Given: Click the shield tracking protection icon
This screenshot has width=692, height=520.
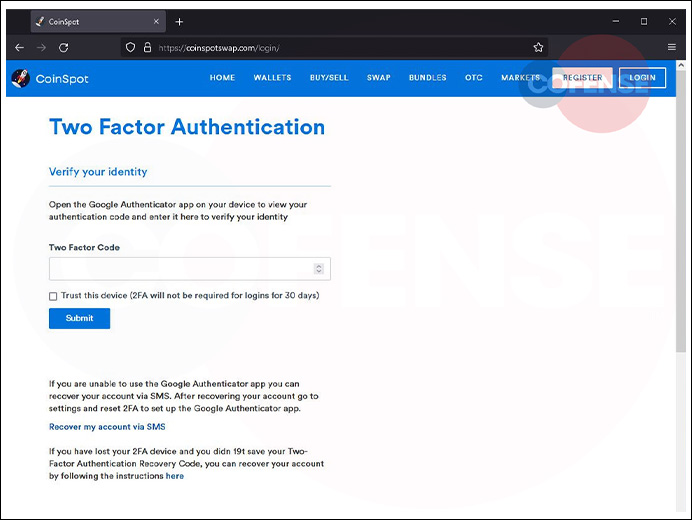Looking at the screenshot, I should [129, 47].
